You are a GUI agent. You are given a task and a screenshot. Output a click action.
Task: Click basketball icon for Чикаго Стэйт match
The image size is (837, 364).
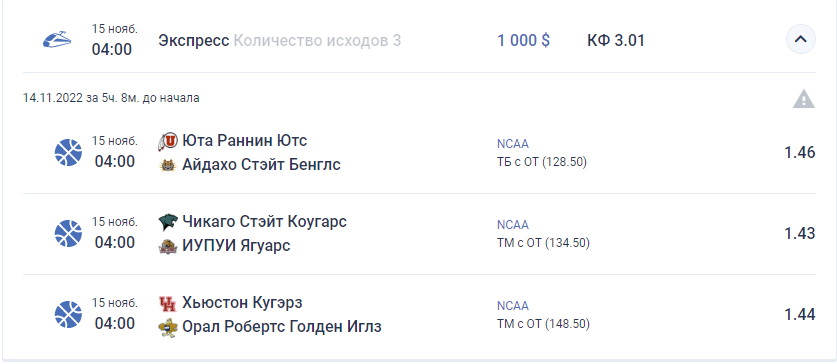(68, 234)
